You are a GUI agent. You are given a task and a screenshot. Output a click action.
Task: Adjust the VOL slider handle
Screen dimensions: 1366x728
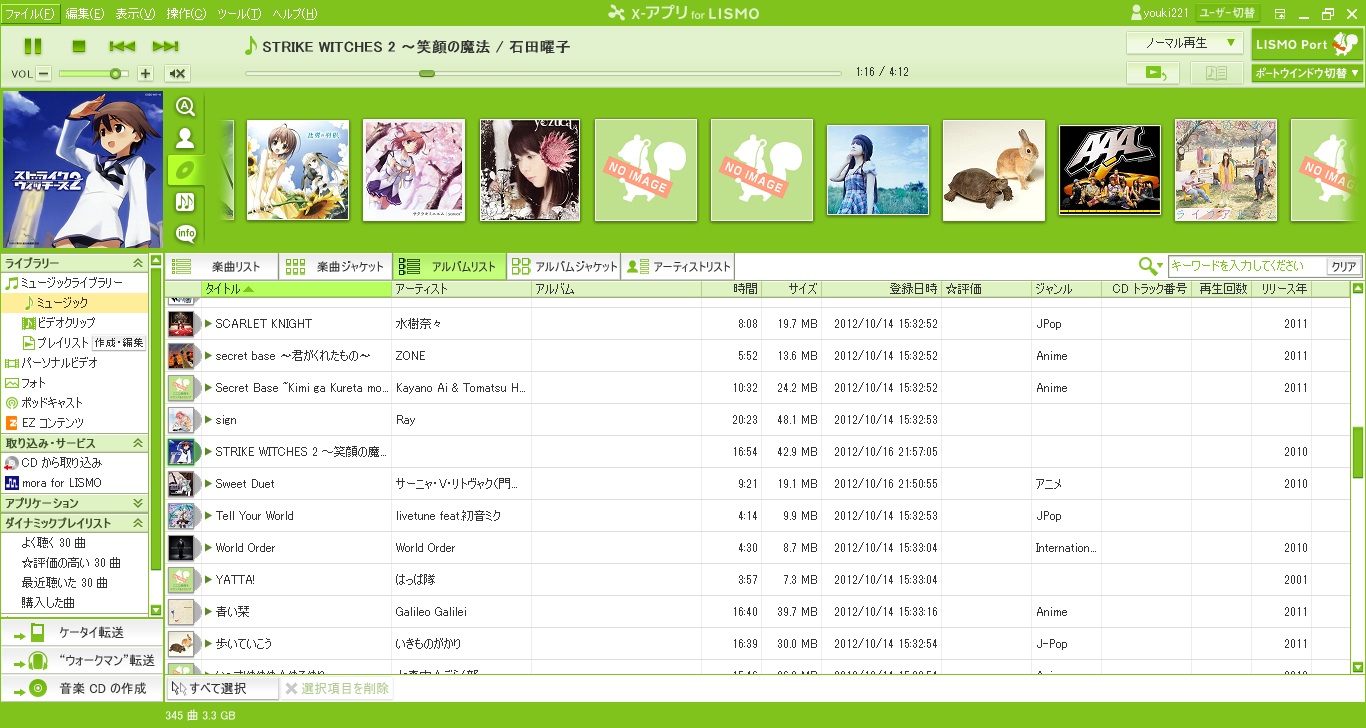[x=115, y=73]
